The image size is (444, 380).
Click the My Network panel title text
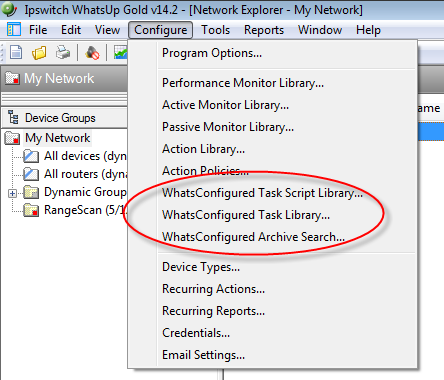59,79
